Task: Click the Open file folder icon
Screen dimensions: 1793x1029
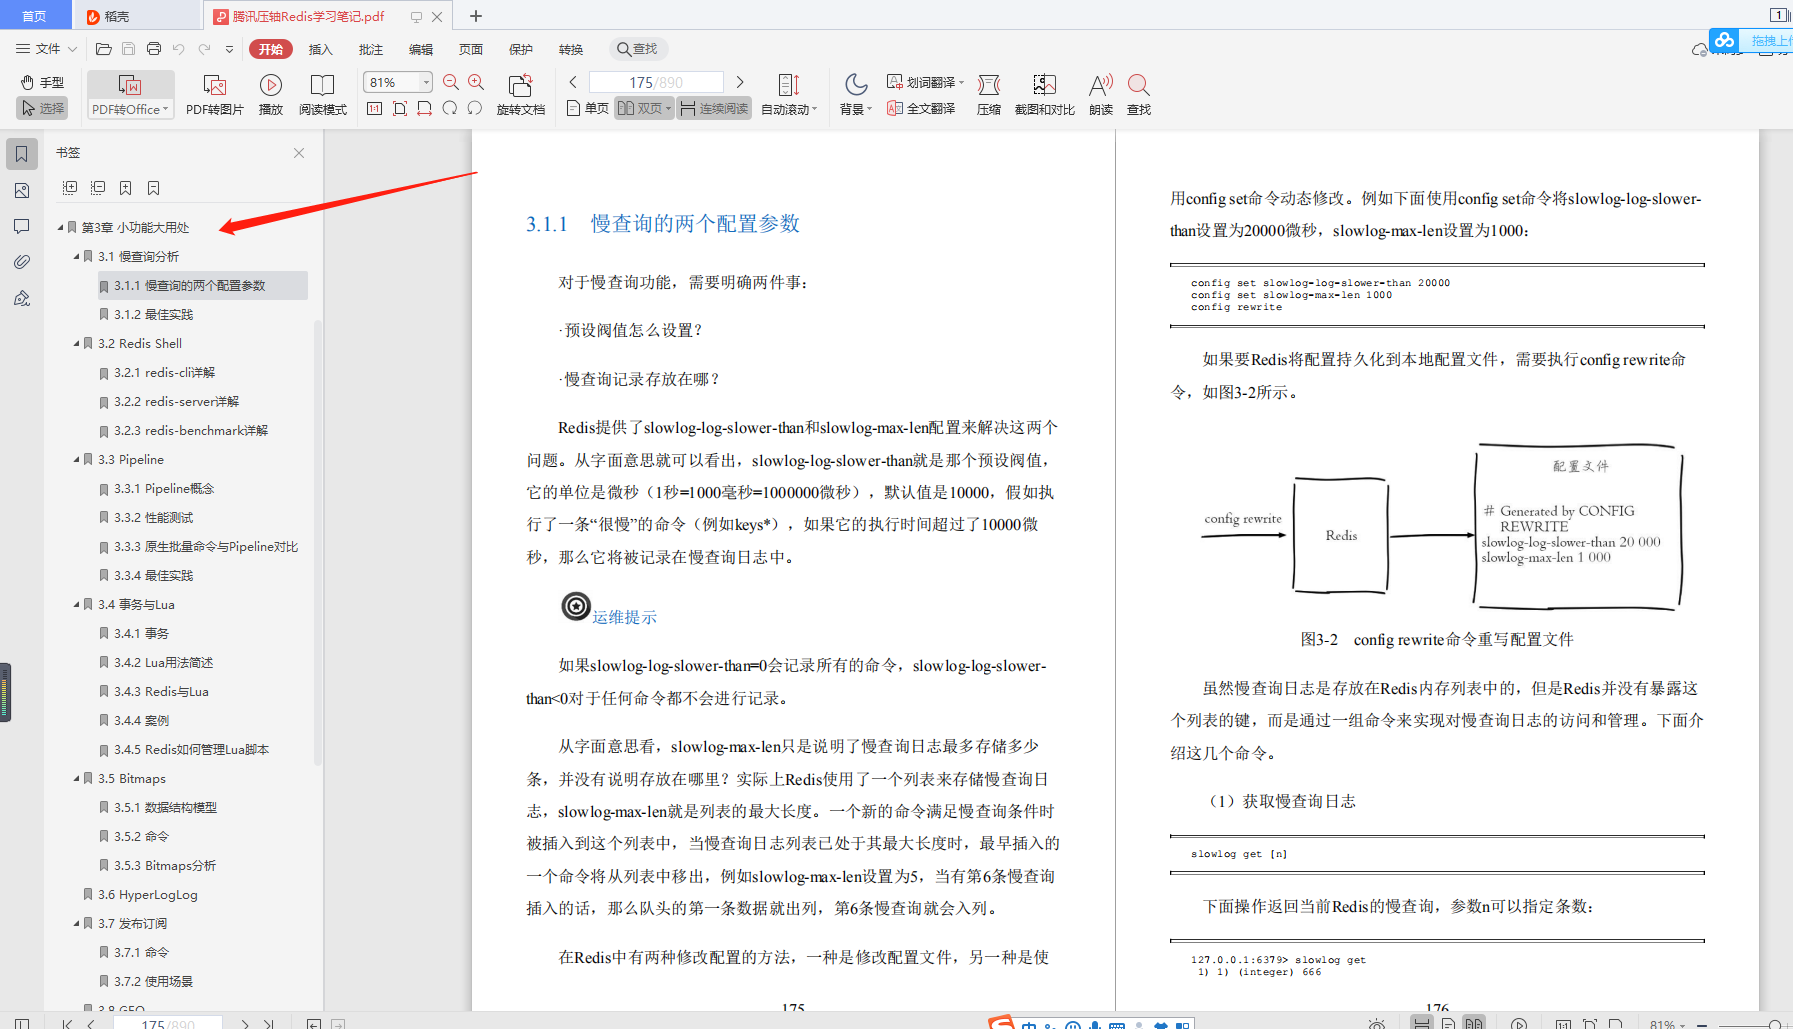Action: point(103,48)
